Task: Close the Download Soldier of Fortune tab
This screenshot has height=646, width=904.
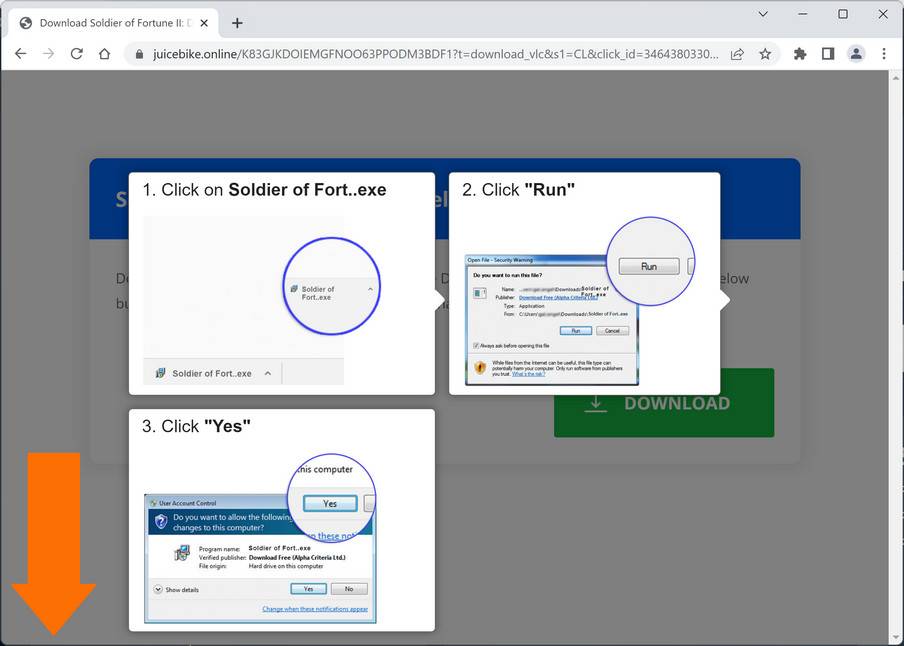Action: tap(204, 23)
